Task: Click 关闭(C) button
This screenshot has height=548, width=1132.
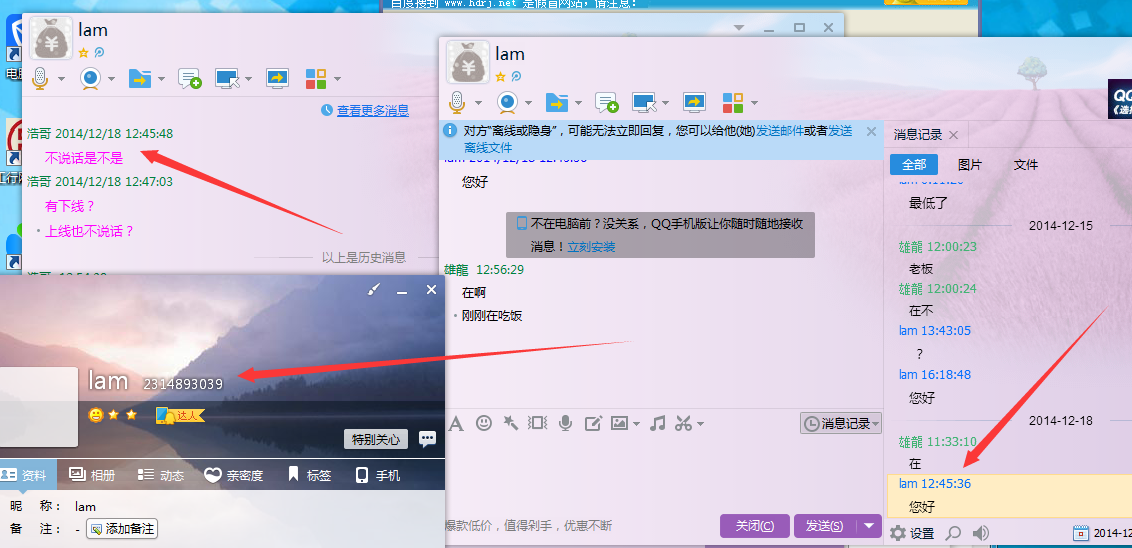Action: click(754, 526)
